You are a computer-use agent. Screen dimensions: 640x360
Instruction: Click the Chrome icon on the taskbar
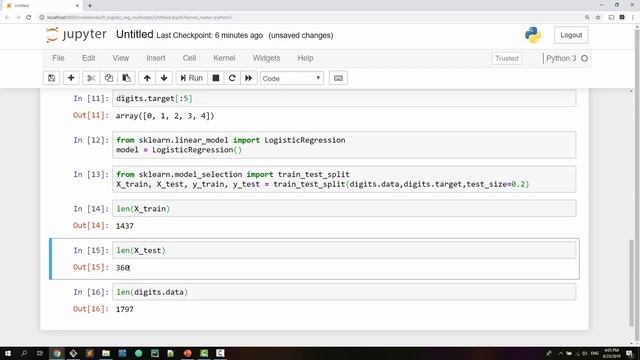[x=57, y=353]
